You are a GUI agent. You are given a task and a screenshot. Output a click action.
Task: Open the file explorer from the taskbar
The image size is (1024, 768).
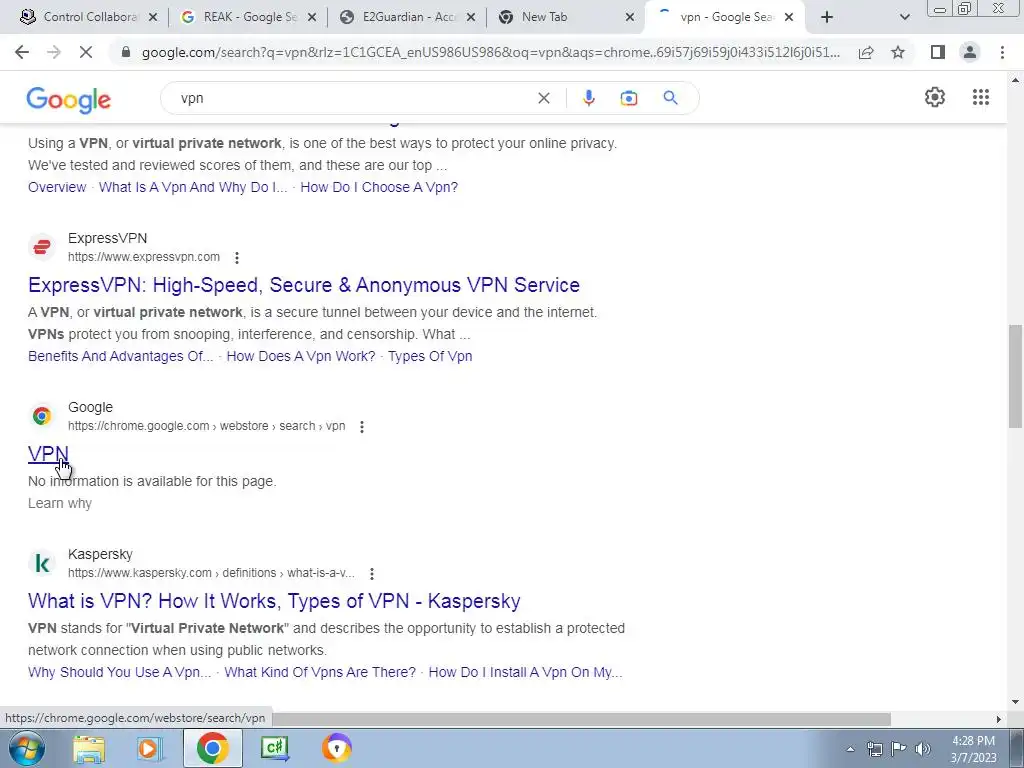[89, 748]
